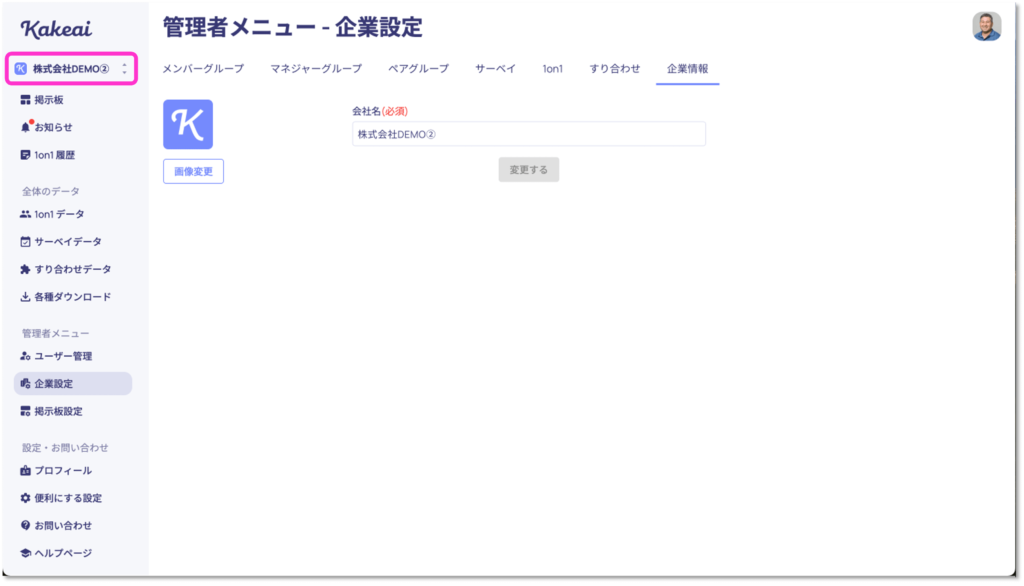Click the お問い合わせ question mark icon
This screenshot has width=1024, height=586.
(25, 525)
